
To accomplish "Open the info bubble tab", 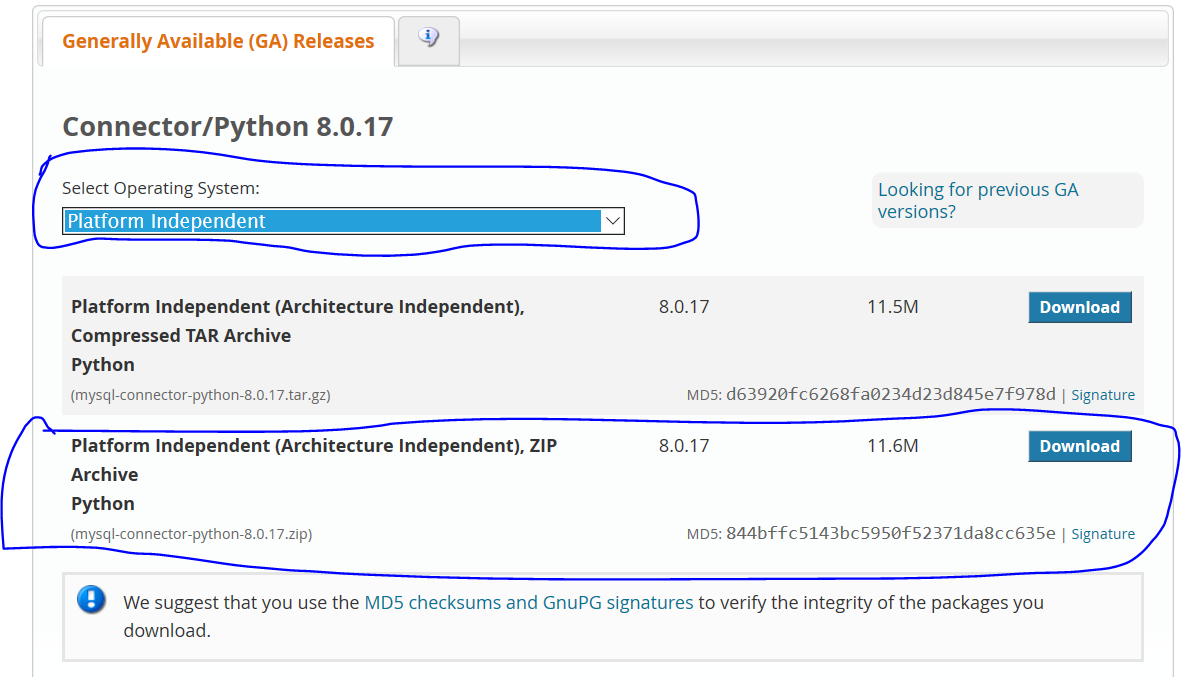I will point(429,41).
